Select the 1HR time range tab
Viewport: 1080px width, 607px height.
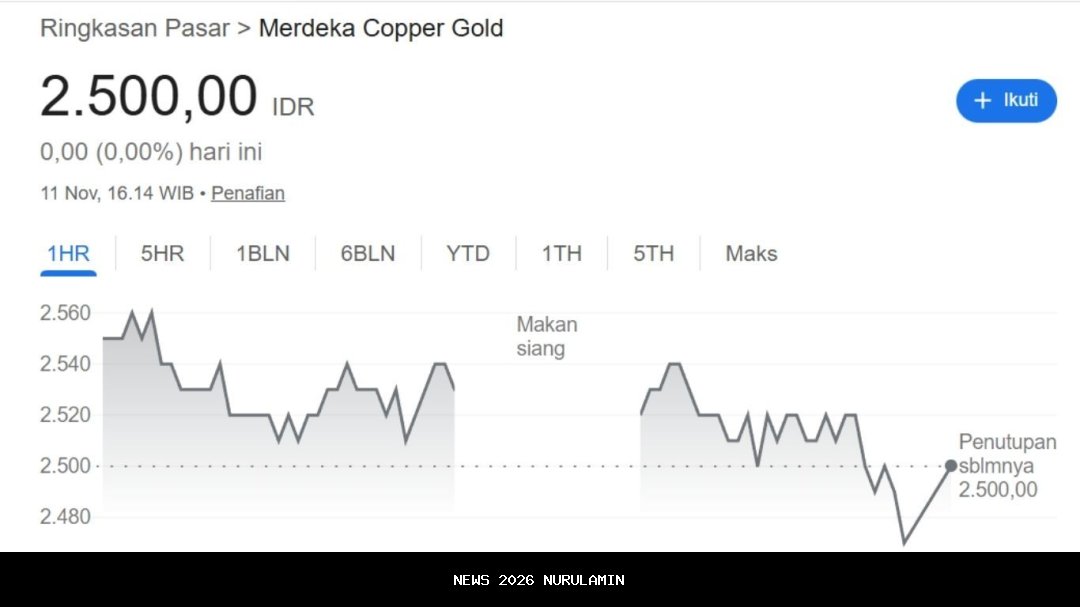pos(68,254)
